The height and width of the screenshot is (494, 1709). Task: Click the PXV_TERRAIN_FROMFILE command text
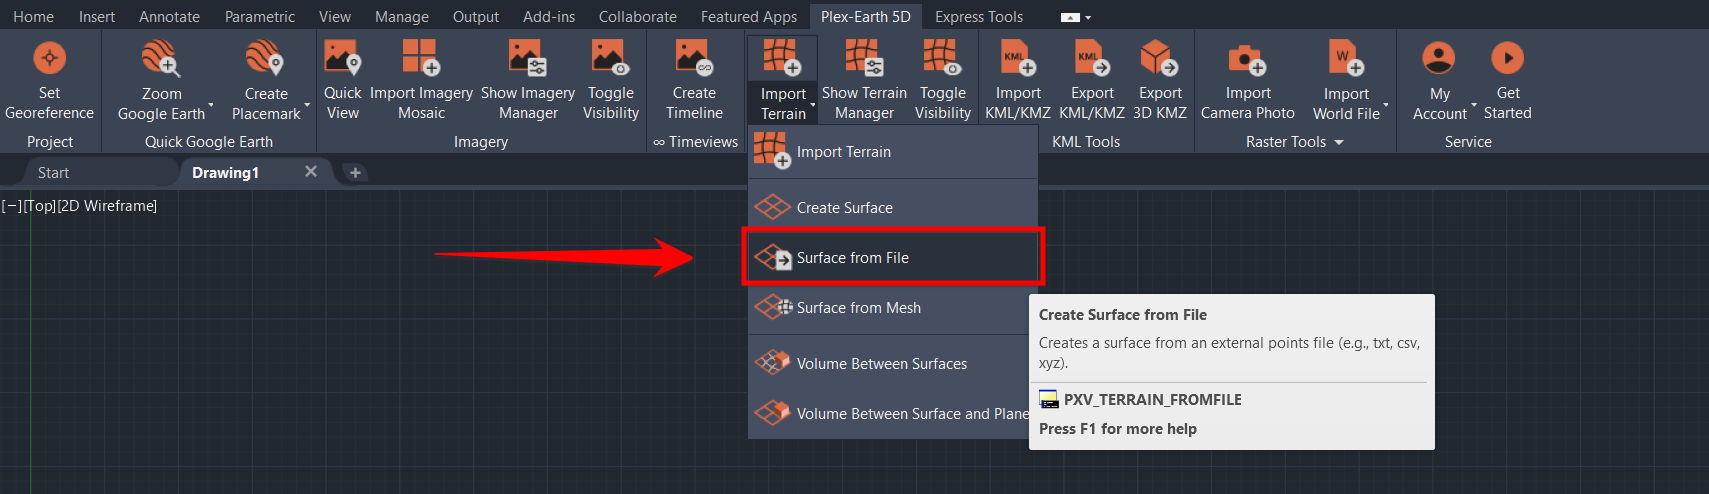pyautogui.click(x=1152, y=399)
